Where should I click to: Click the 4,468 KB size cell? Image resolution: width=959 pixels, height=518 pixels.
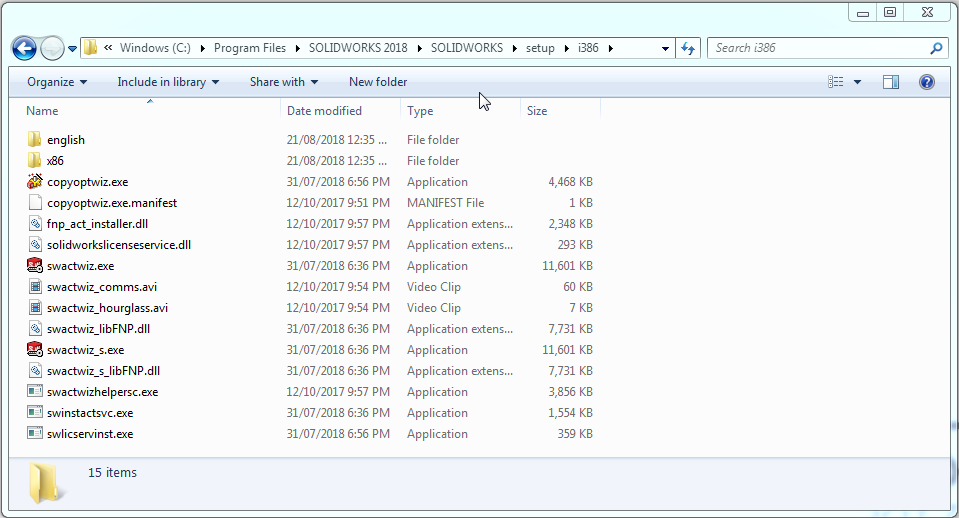click(570, 182)
